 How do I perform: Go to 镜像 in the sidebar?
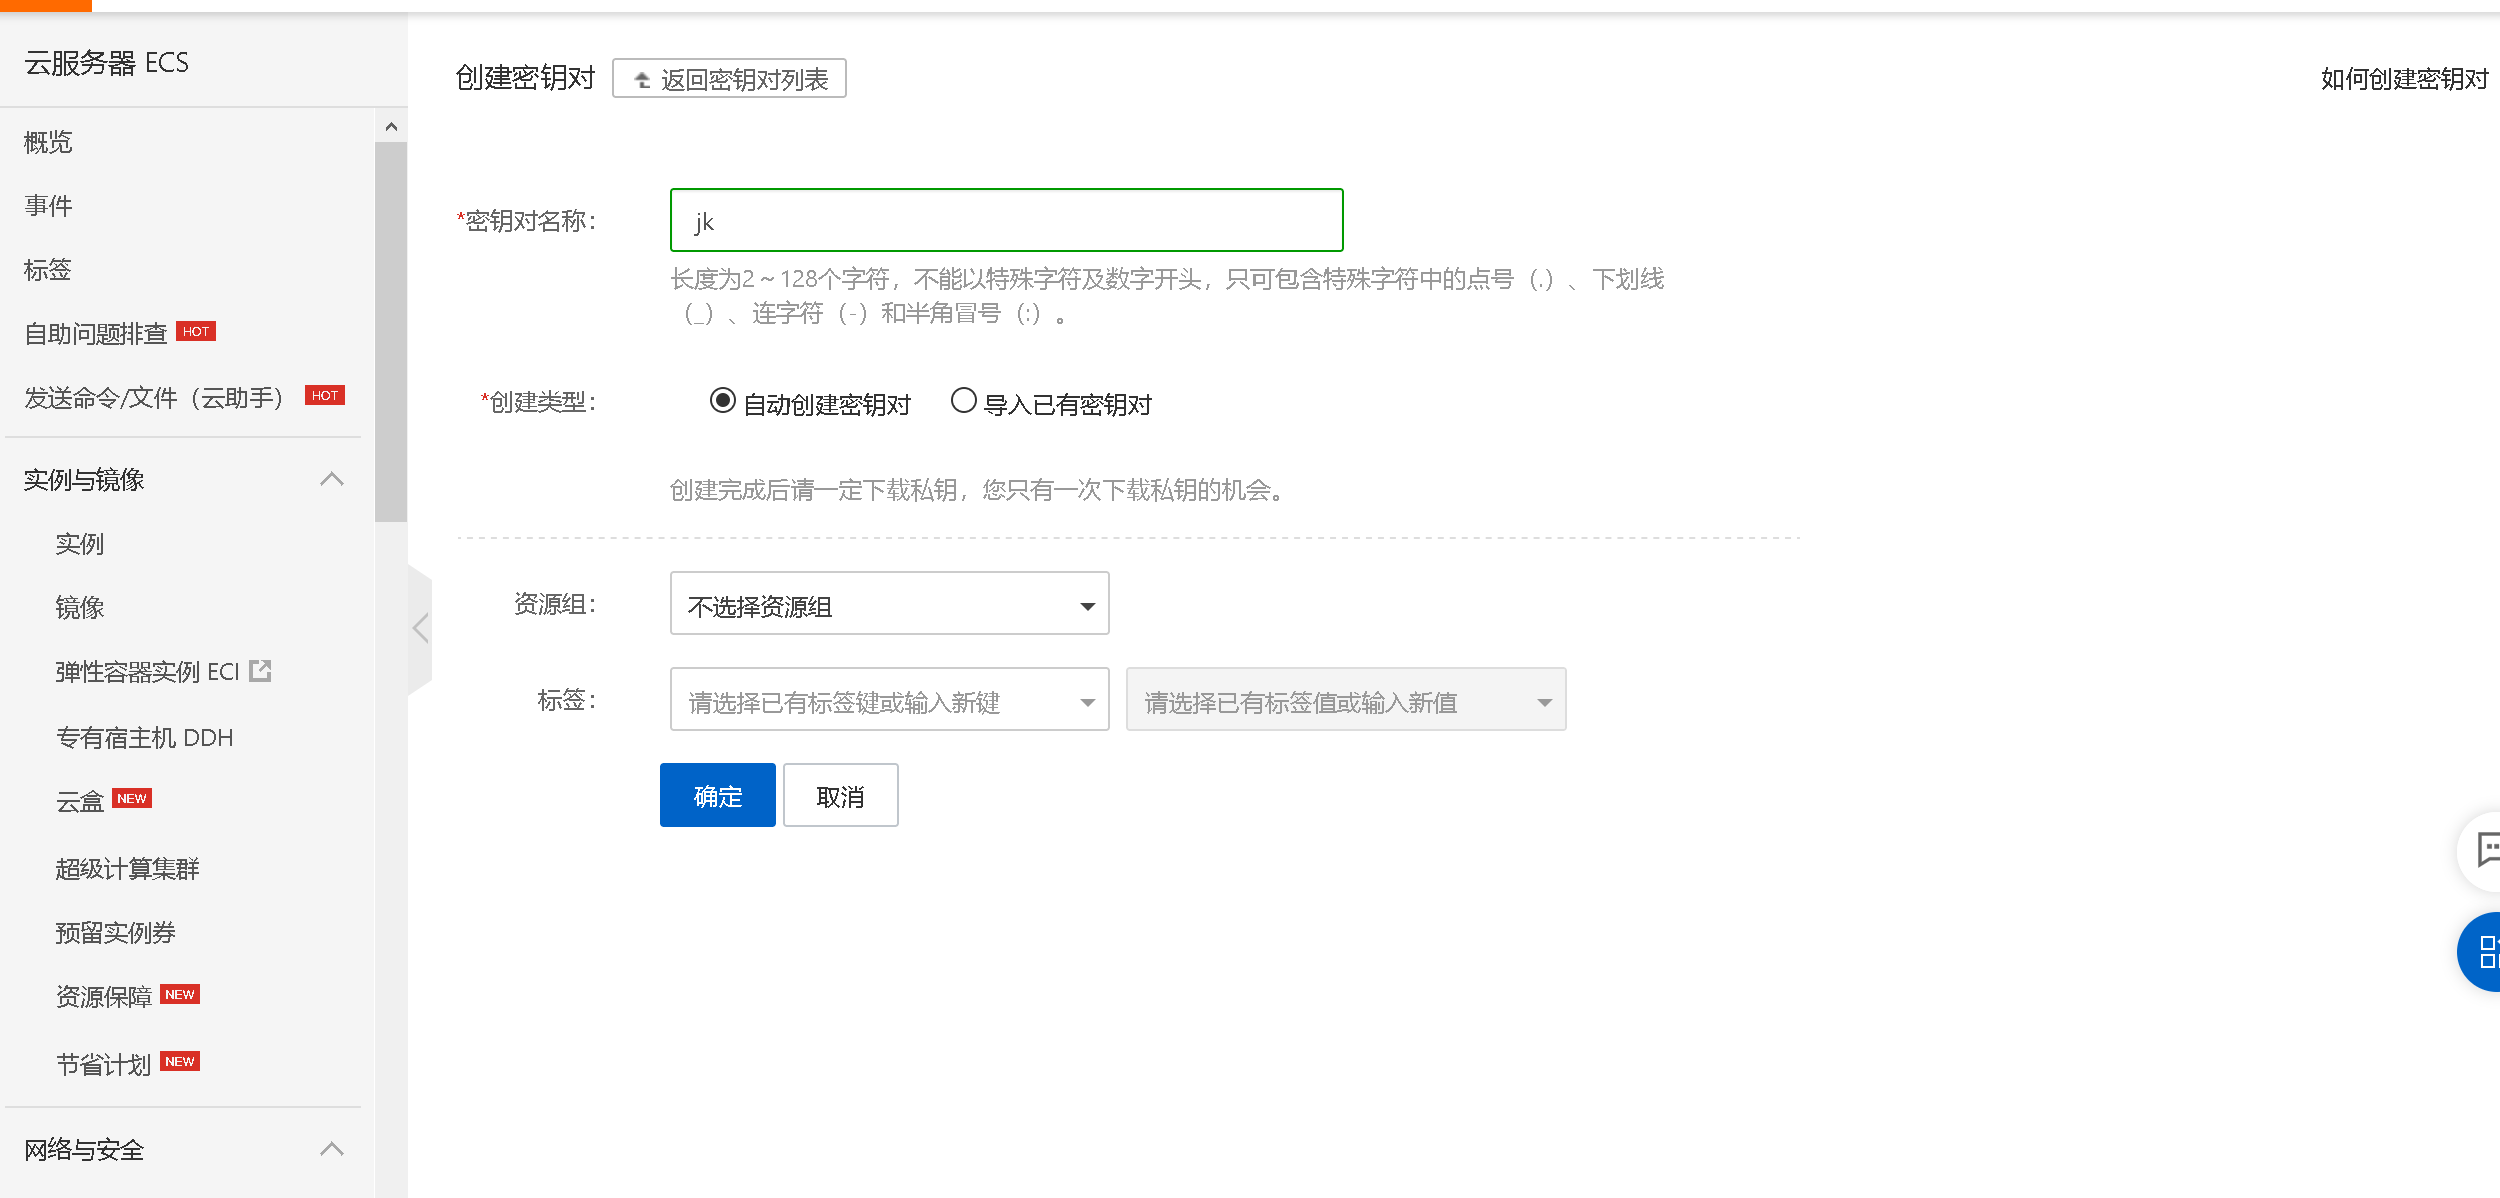coord(80,608)
